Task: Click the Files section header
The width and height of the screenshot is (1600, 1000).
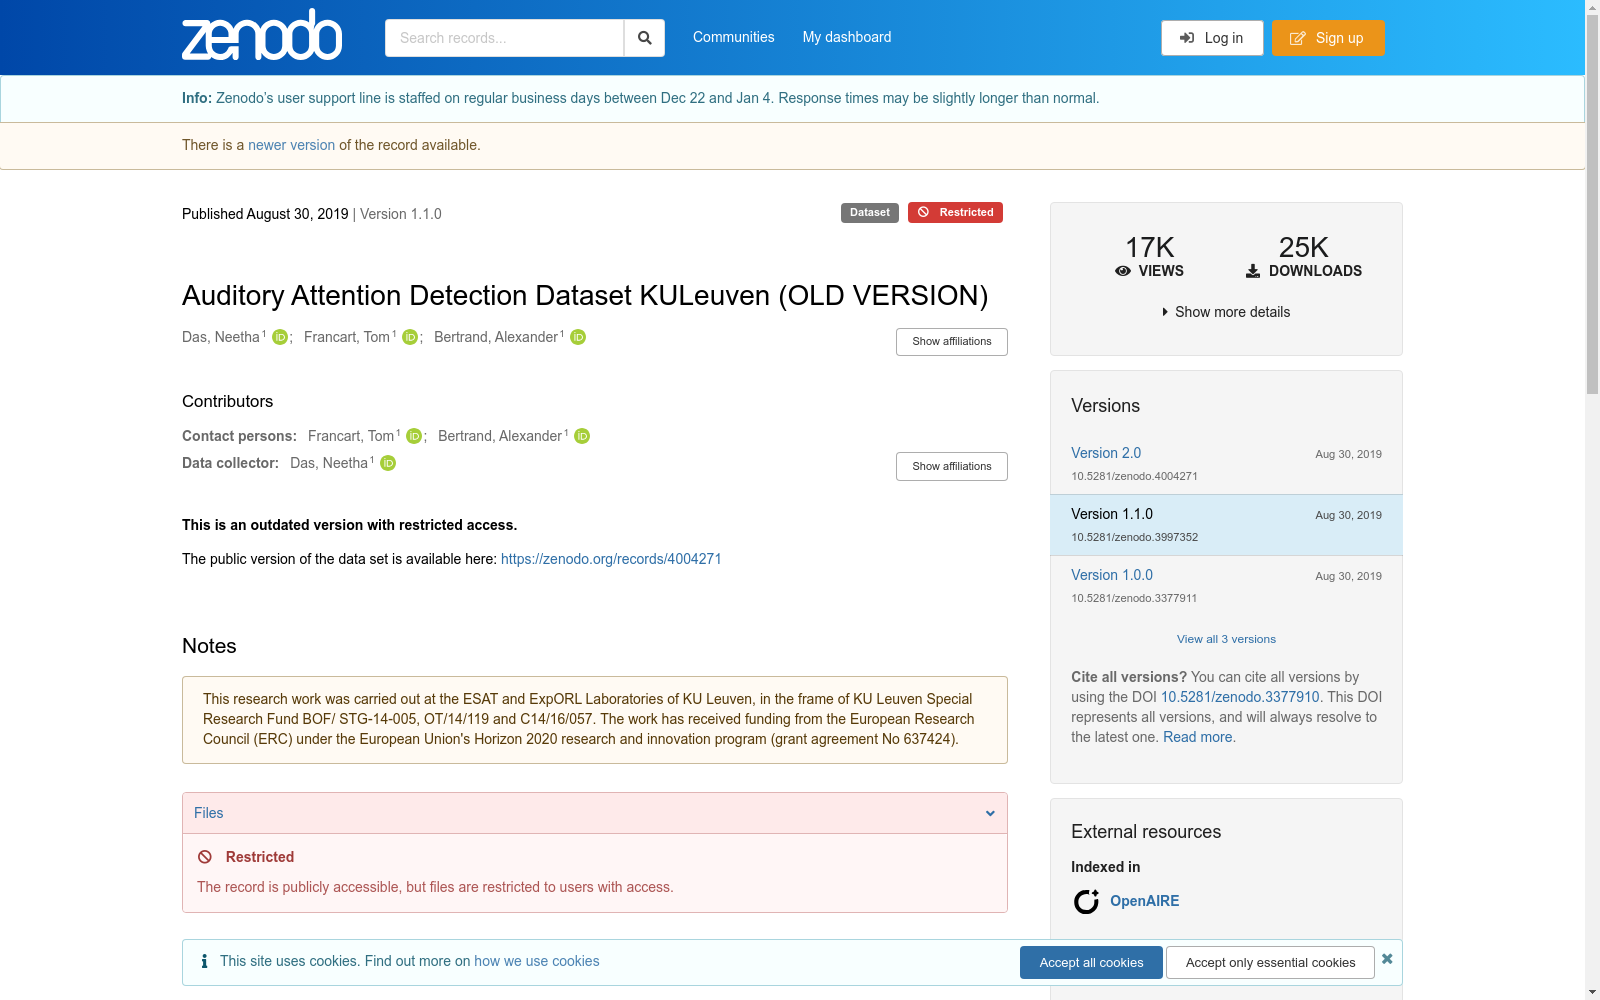Action: (x=595, y=813)
